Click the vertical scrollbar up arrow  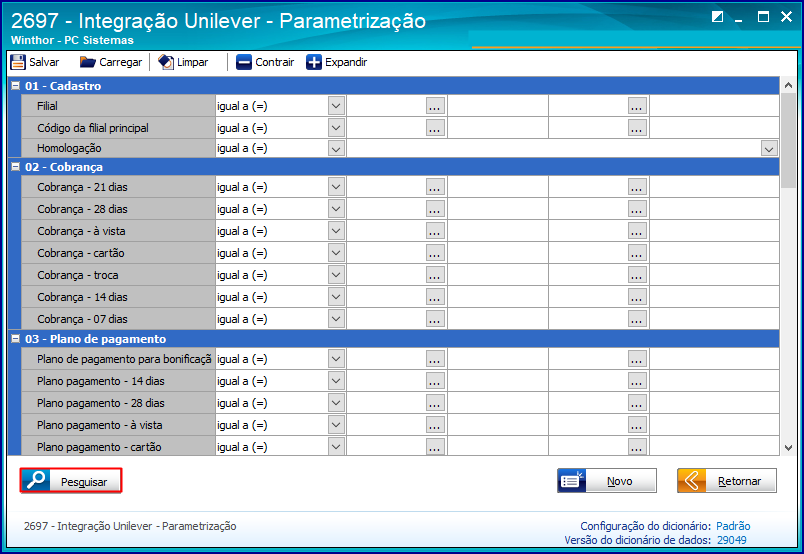[x=789, y=85]
